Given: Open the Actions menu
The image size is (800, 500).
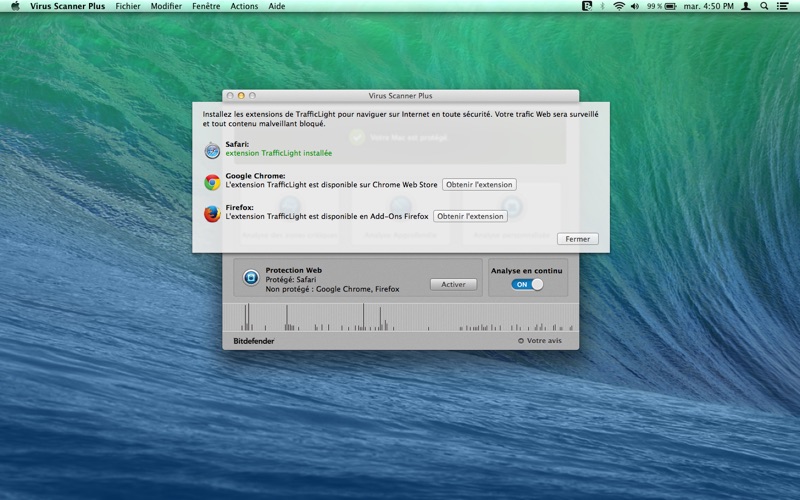Looking at the screenshot, I should coord(244,6).
